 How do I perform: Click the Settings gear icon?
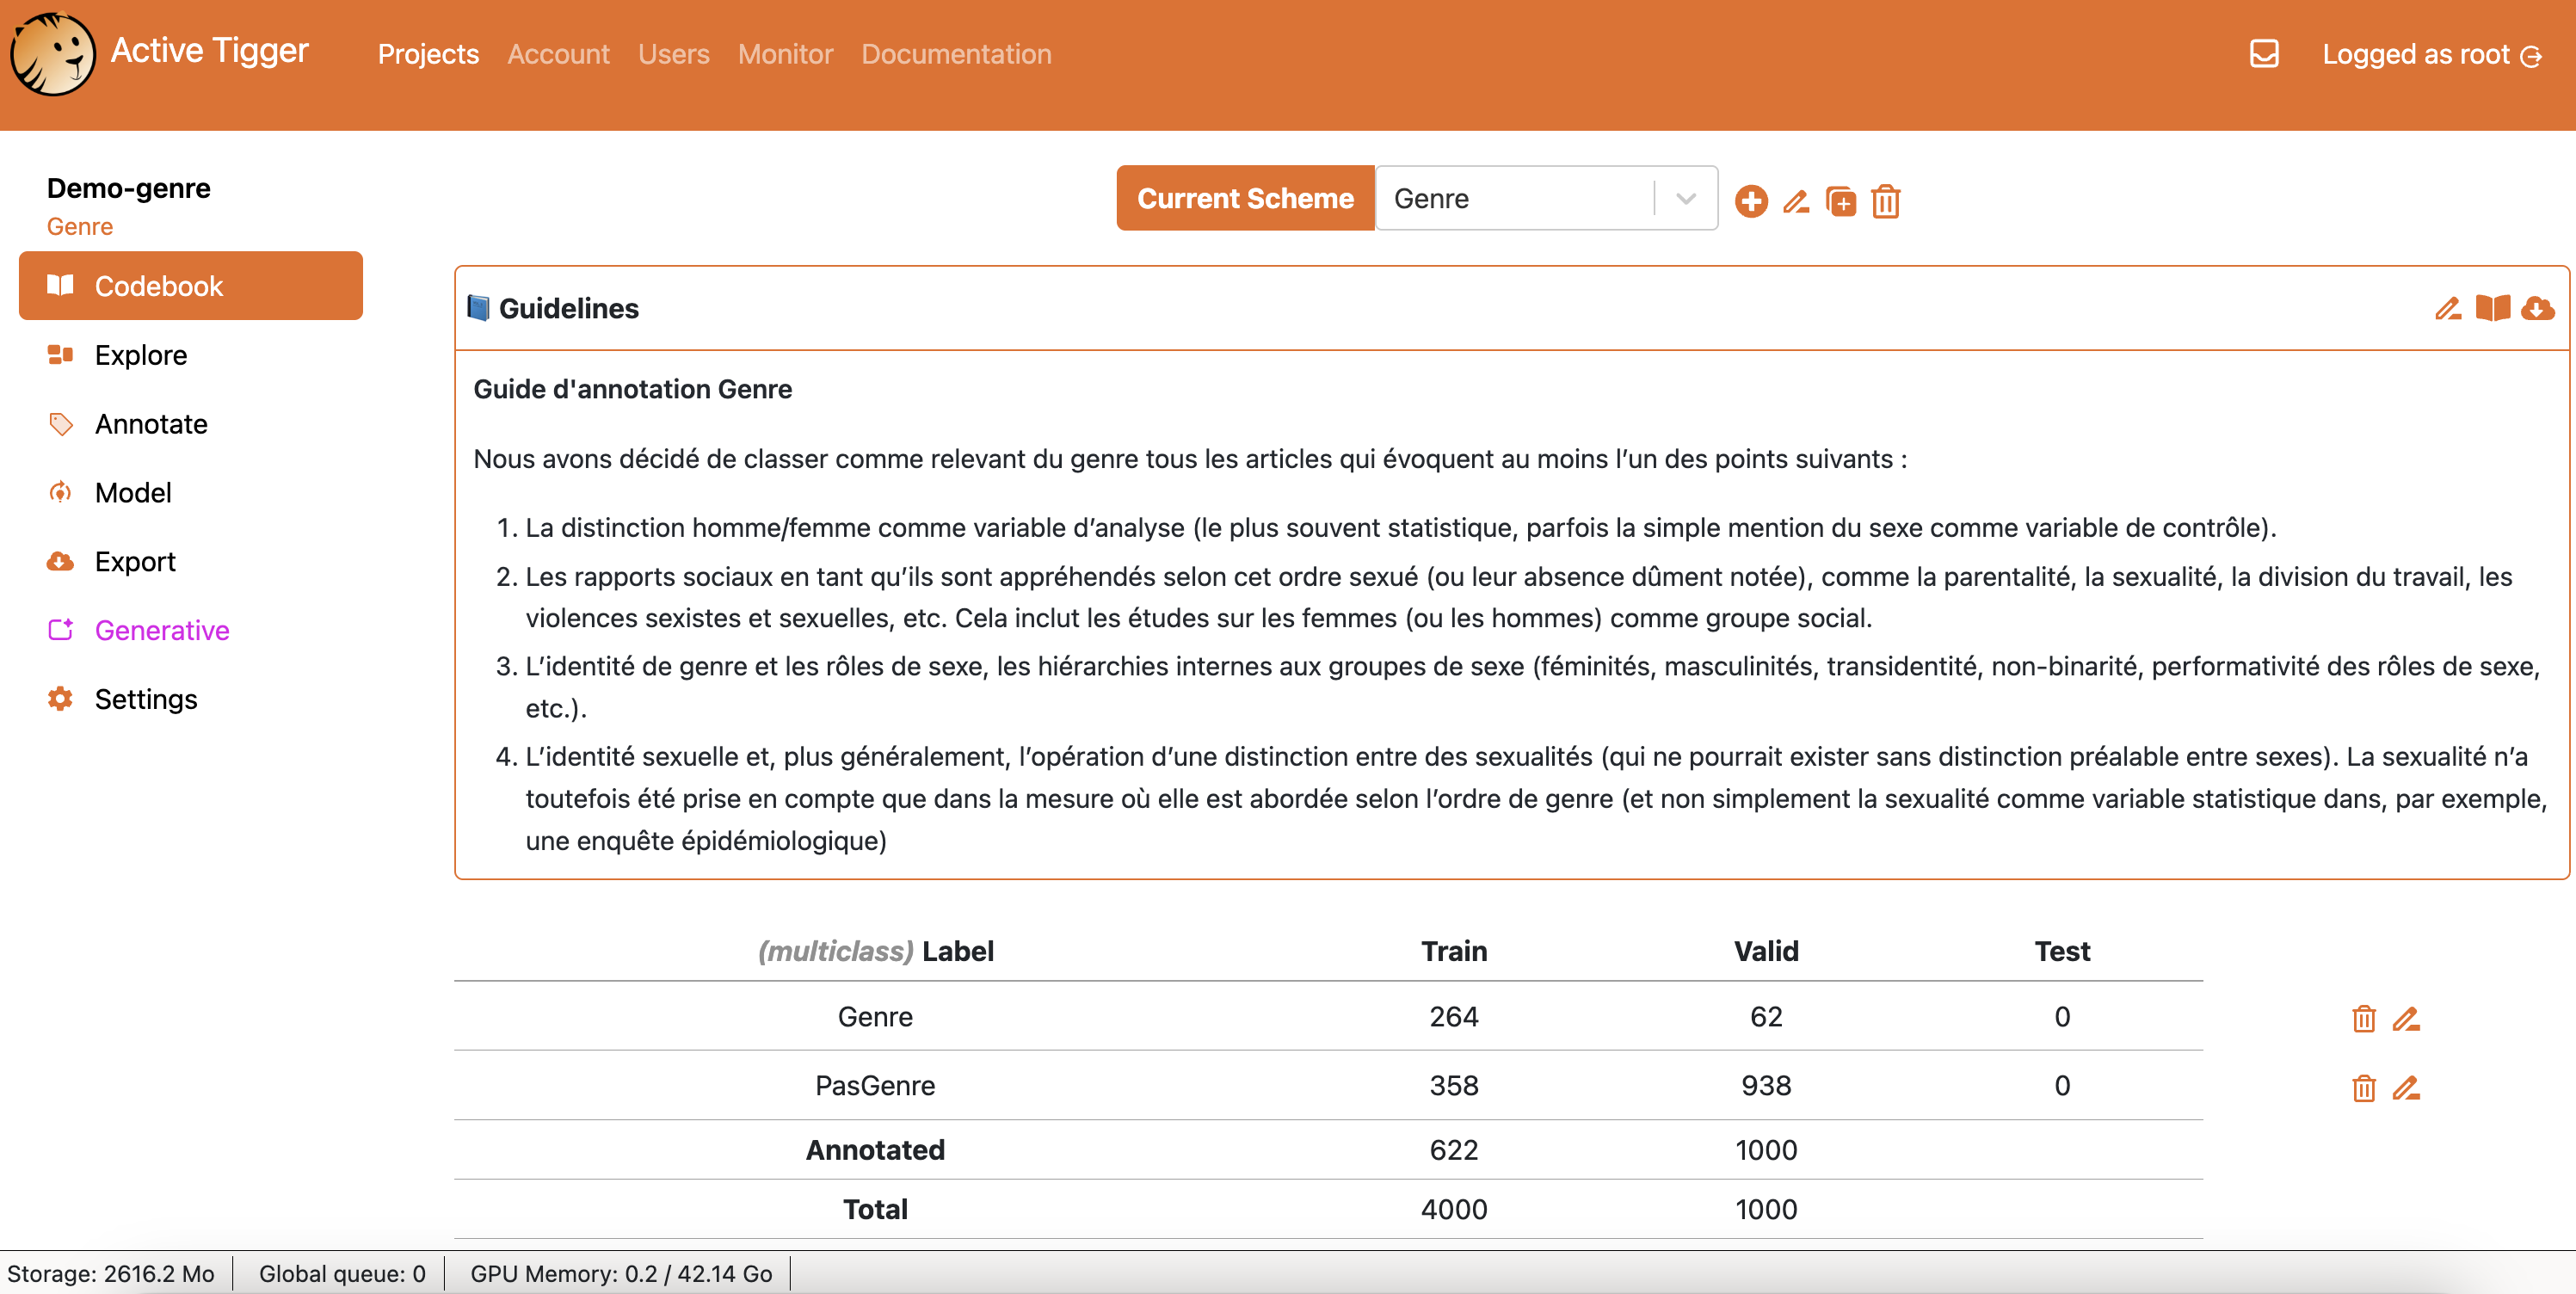60,698
